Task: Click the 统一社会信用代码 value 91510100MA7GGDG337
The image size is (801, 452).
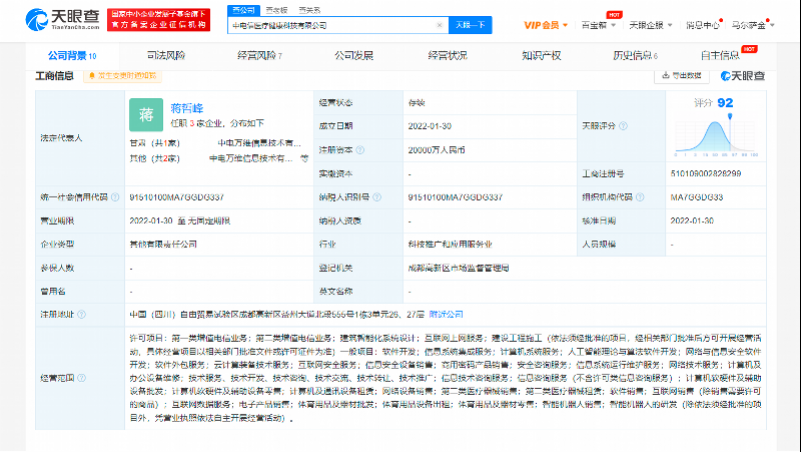Action: point(176,197)
